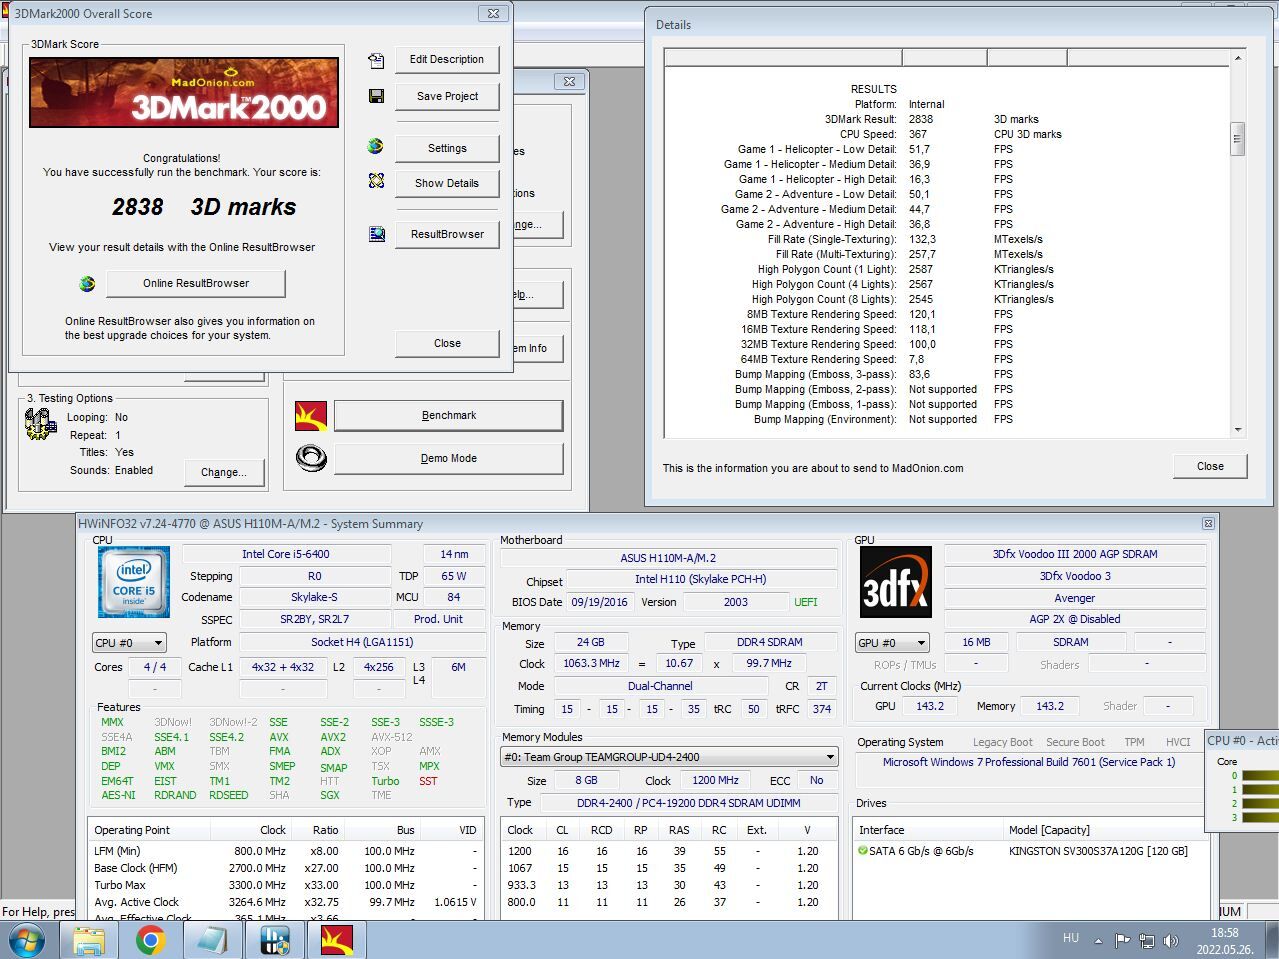The height and width of the screenshot is (959, 1279).
Task: Launch Demo Mode button
Action: tap(449, 459)
